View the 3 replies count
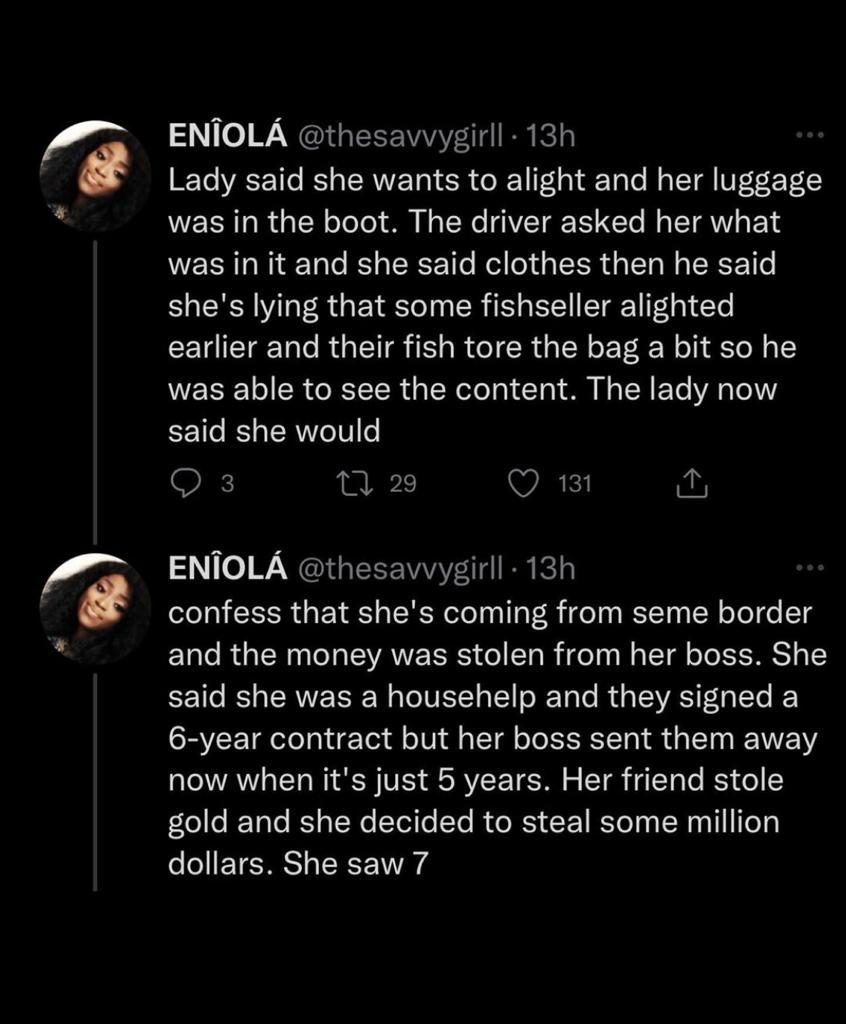The image size is (846, 1024). coord(226,484)
